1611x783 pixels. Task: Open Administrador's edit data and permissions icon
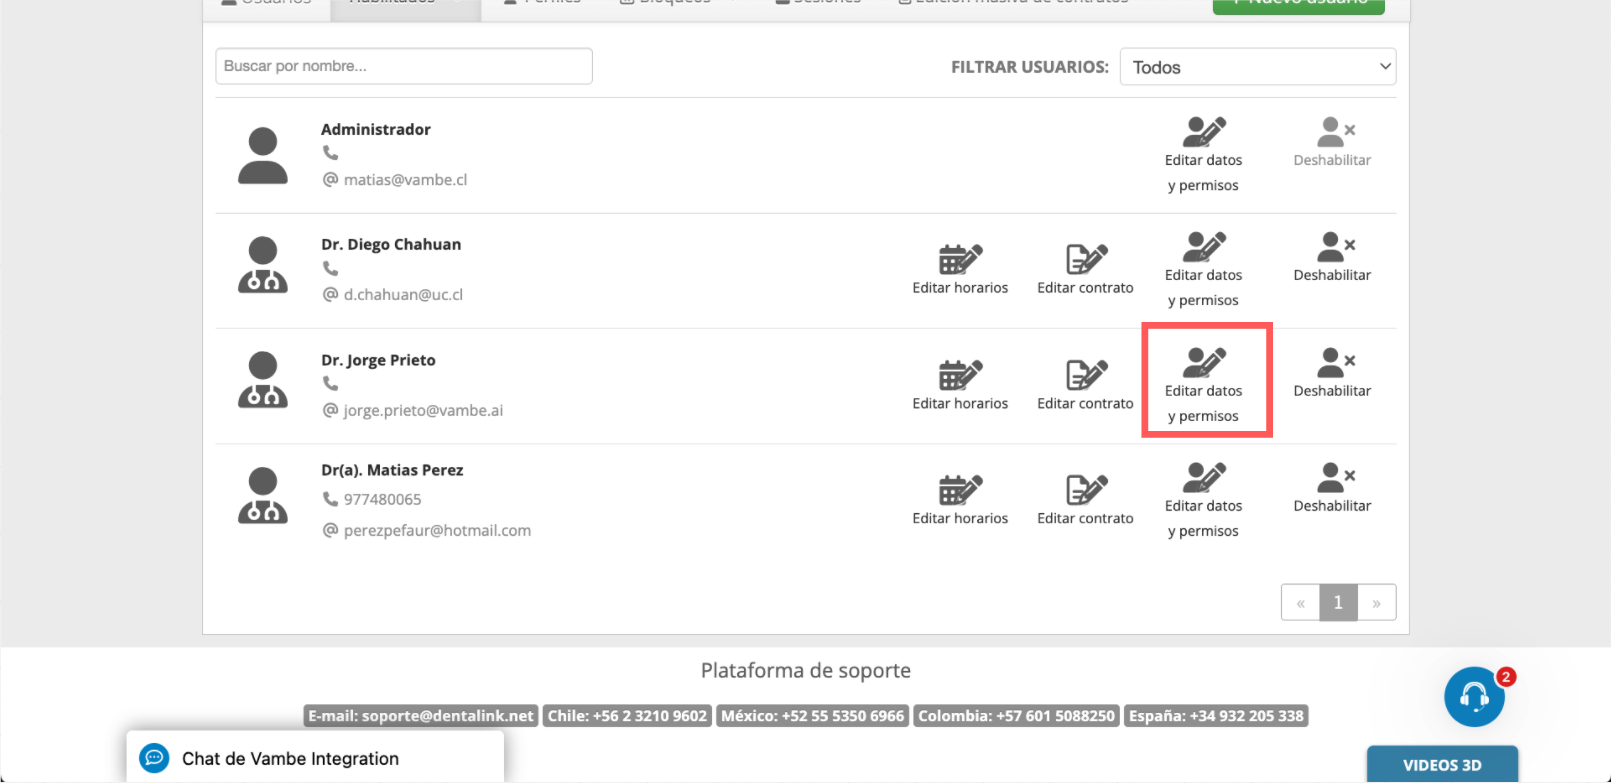[x=1203, y=133]
